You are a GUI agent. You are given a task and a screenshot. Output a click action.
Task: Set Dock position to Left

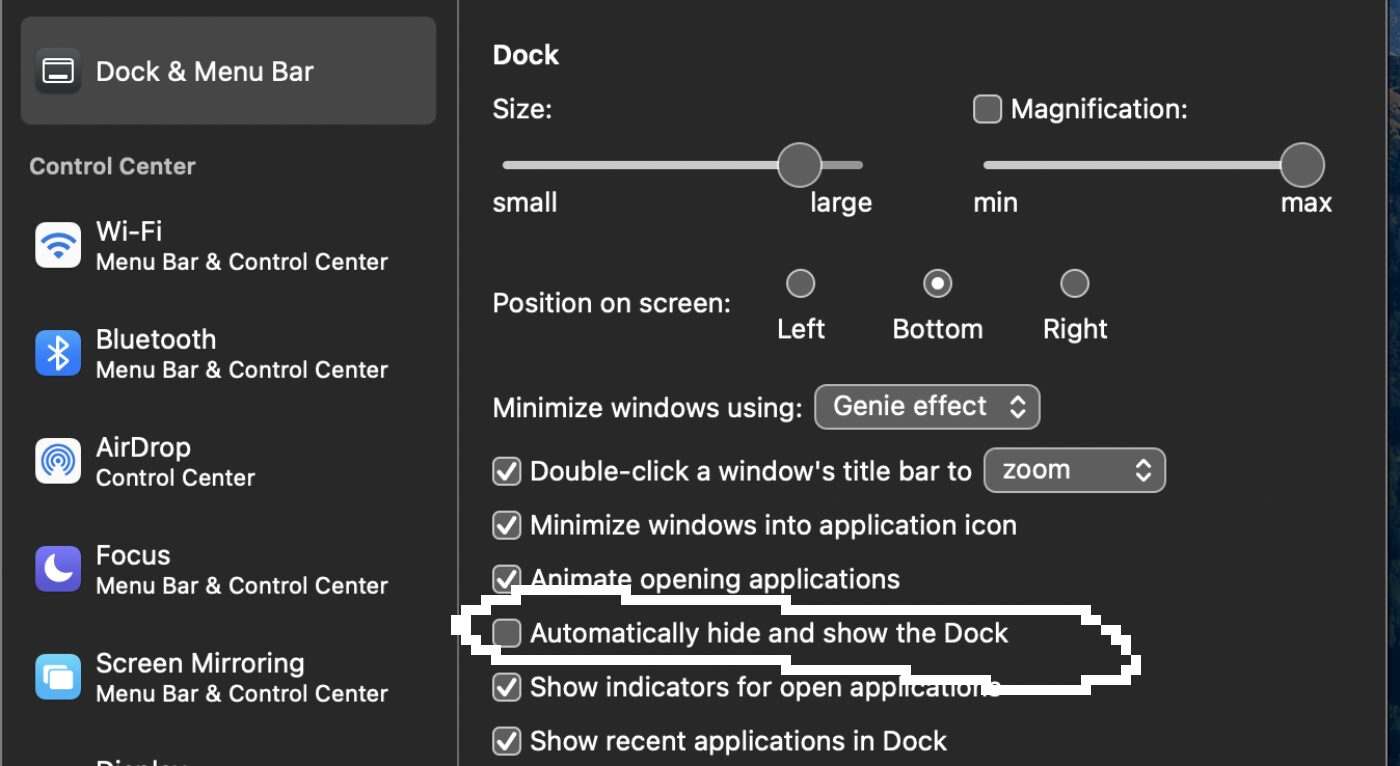[x=800, y=284]
